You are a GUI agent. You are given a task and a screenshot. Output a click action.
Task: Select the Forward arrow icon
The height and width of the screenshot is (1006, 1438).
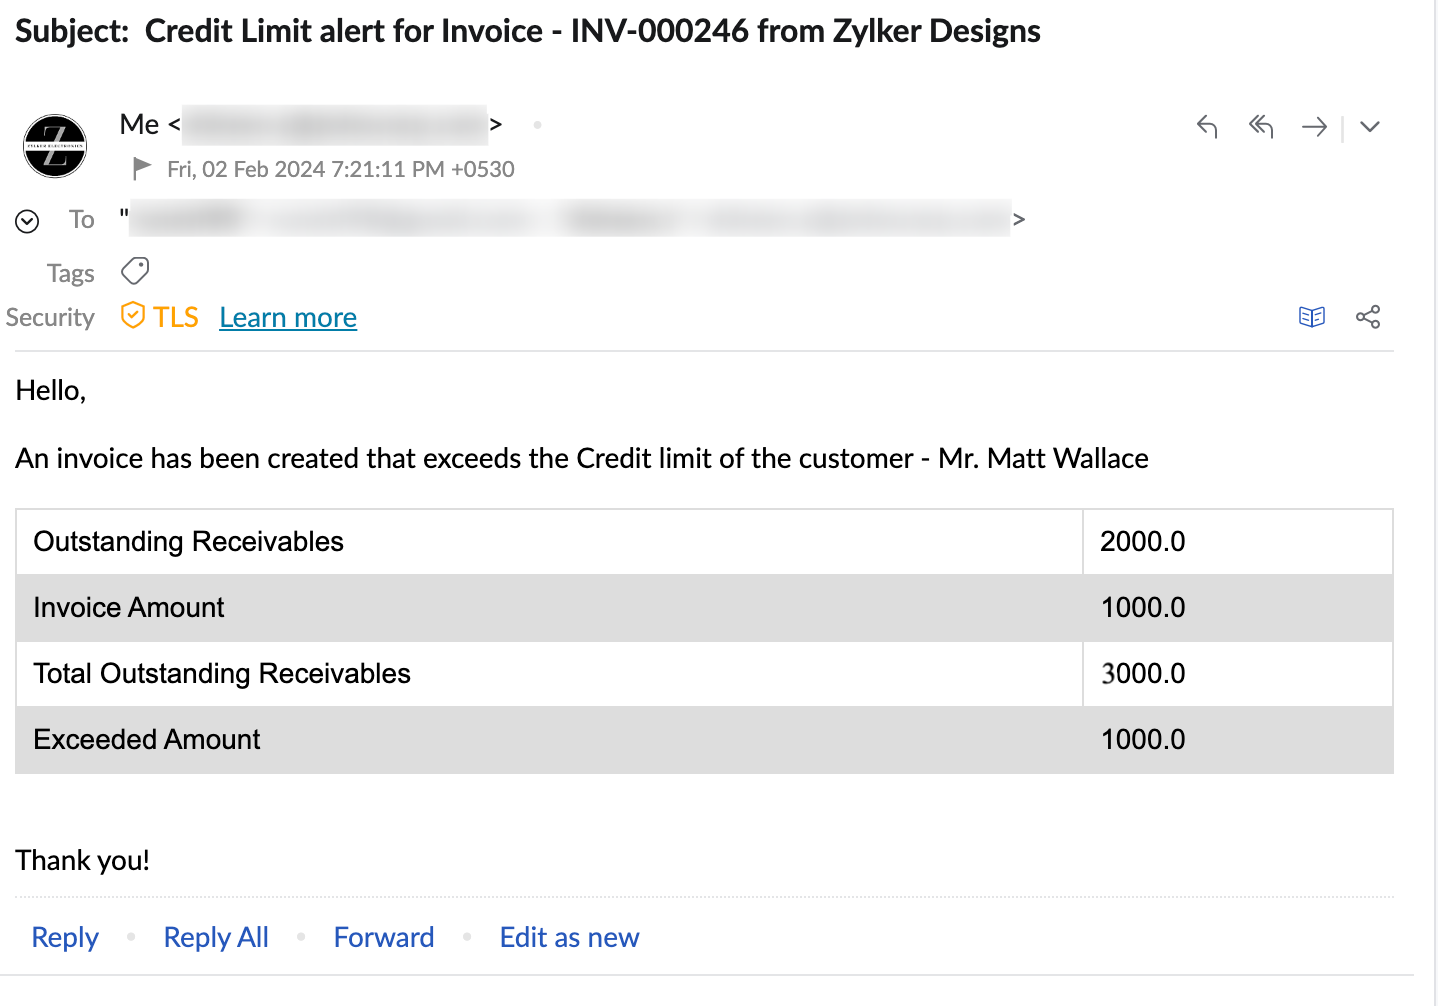tap(1314, 127)
